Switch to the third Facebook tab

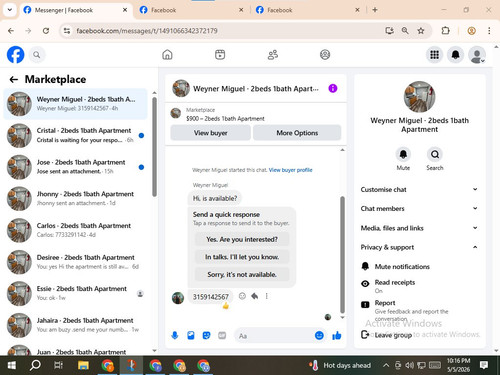click(x=308, y=10)
